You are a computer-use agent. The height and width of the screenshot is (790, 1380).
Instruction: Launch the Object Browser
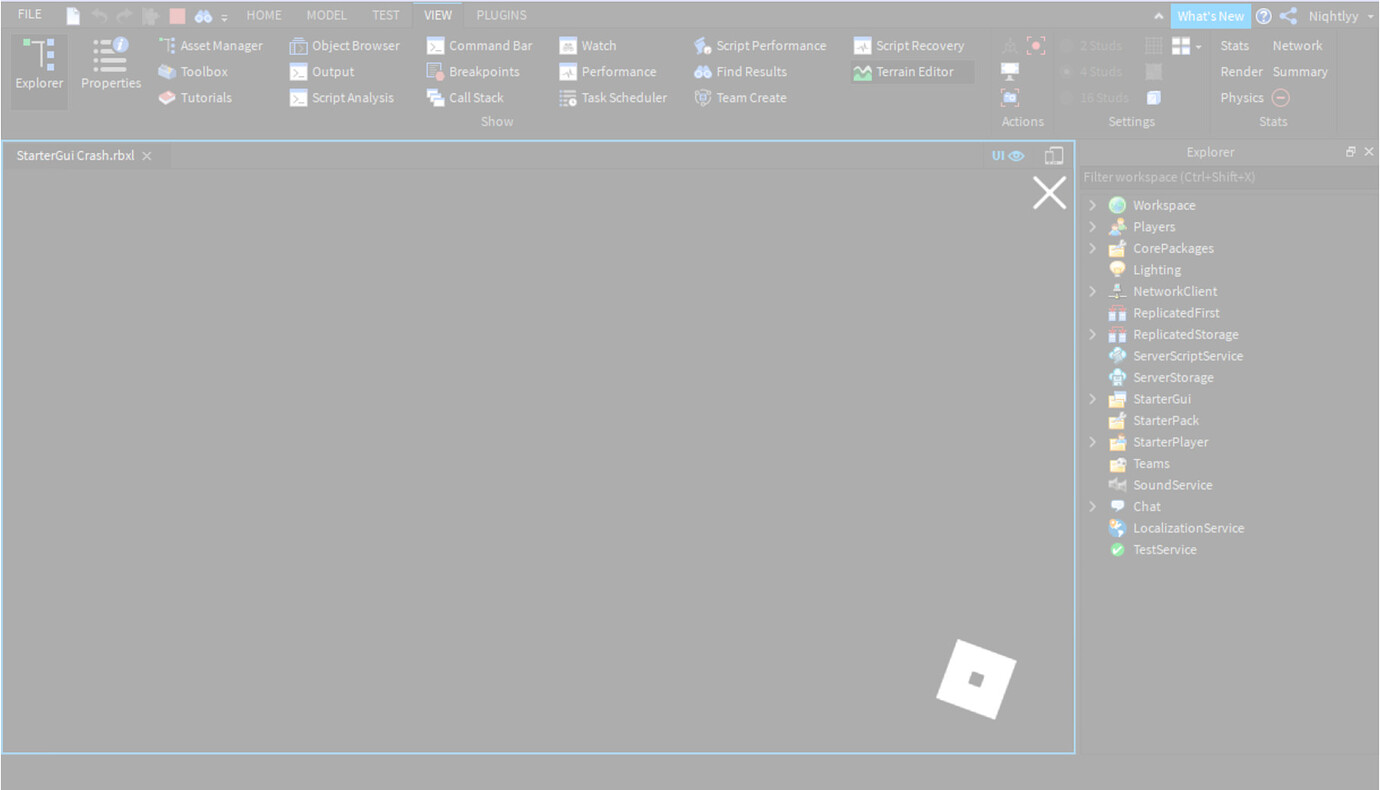(x=344, y=46)
